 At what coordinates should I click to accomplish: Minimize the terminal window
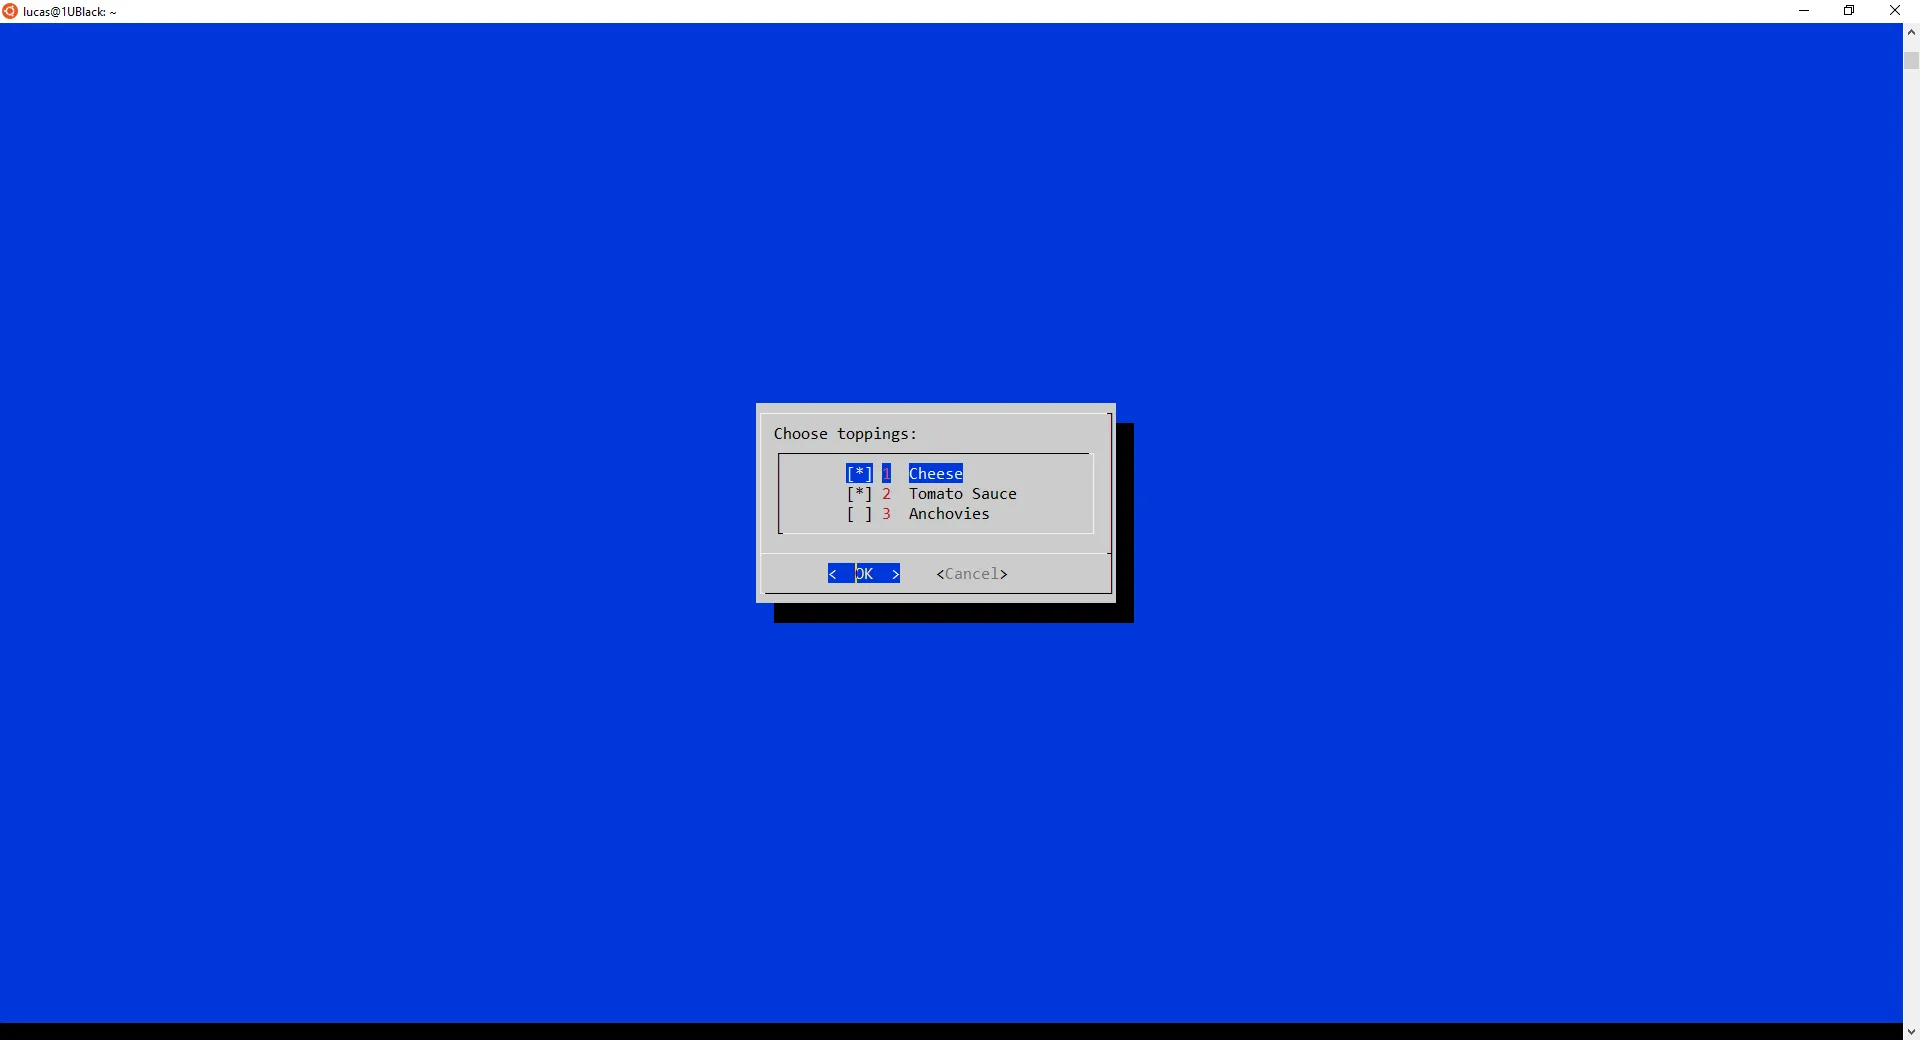(1804, 11)
